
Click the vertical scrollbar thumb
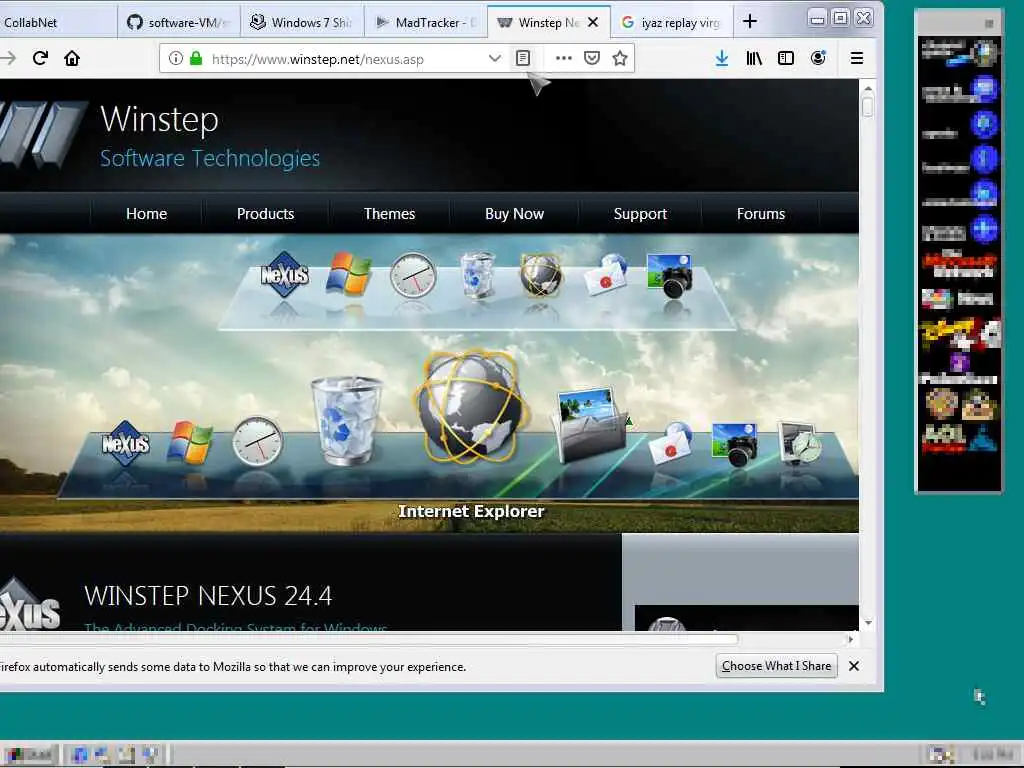pos(868,106)
